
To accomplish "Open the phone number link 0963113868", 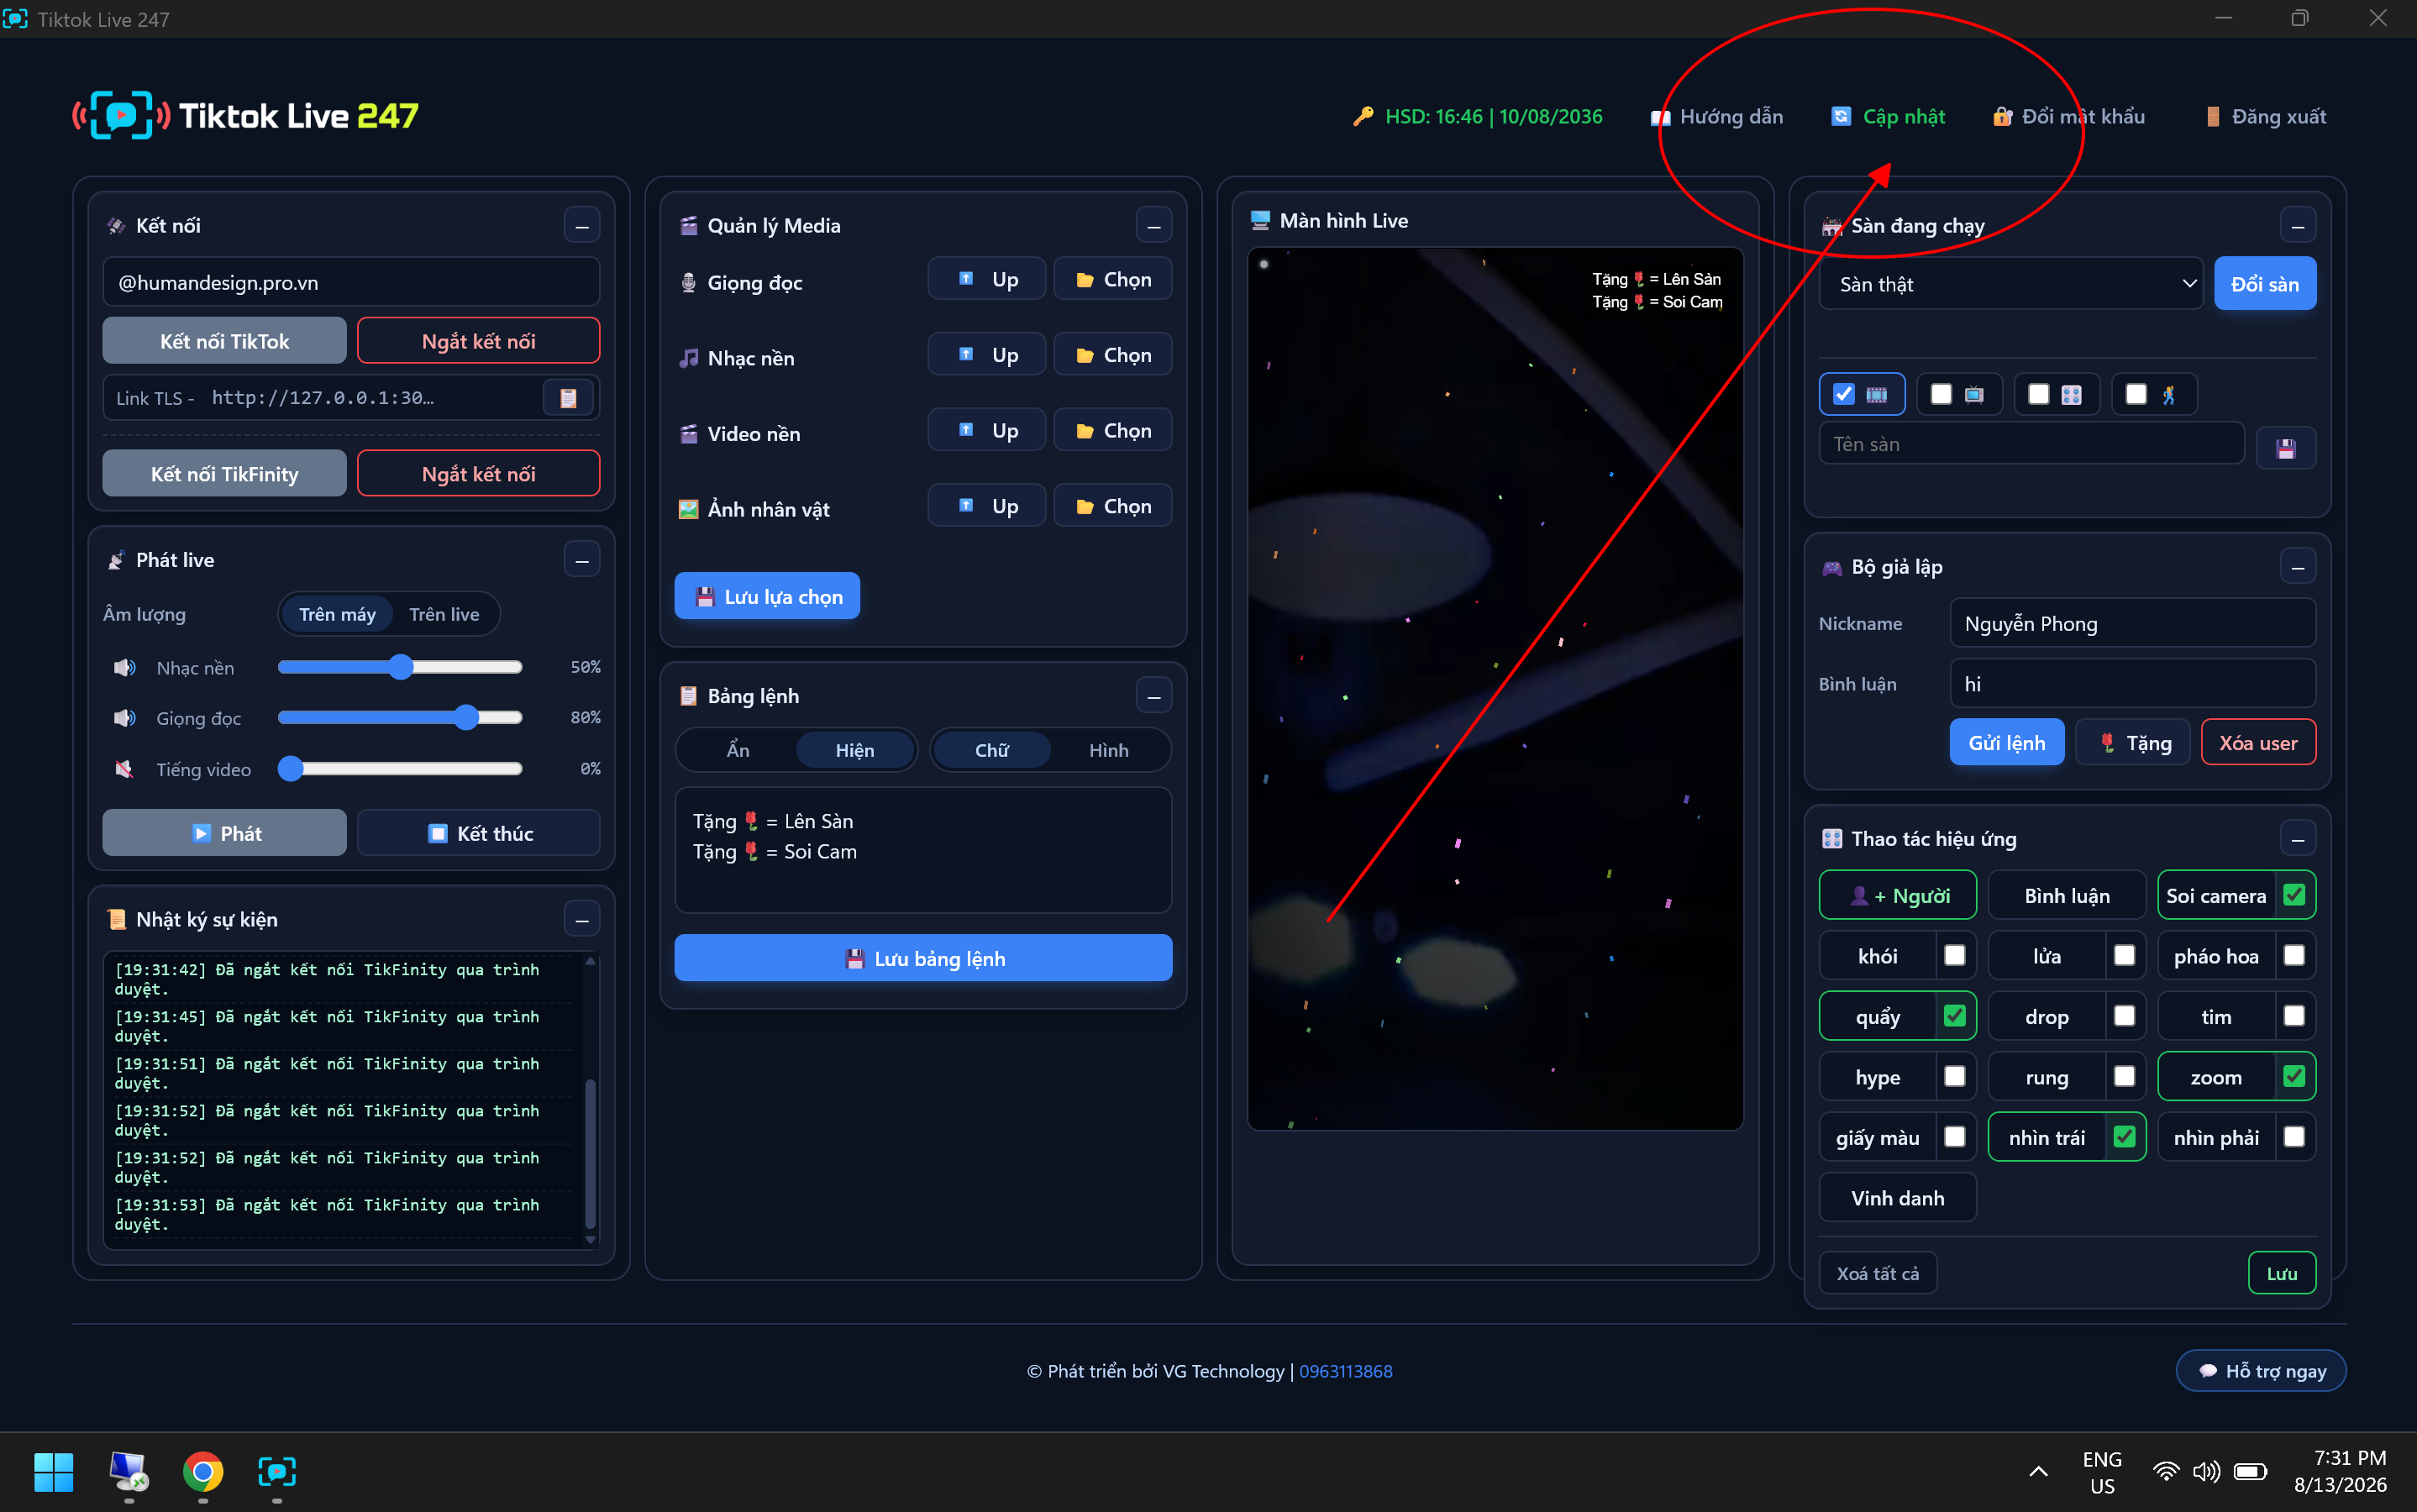I will tap(1345, 1371).
